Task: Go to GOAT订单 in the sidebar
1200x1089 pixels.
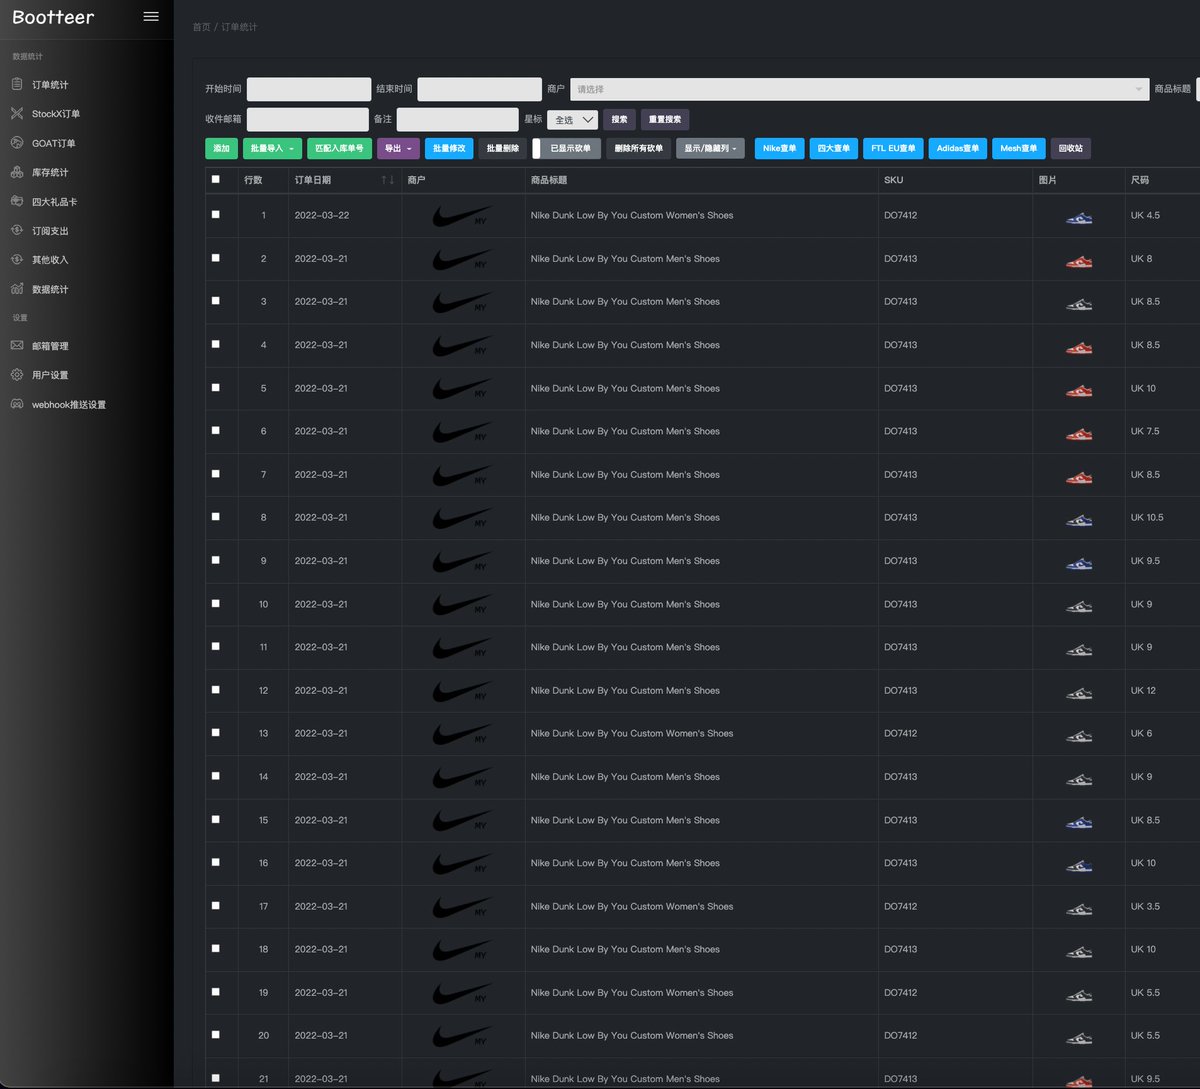Action: pyautogui.click(x=53, y=143)
